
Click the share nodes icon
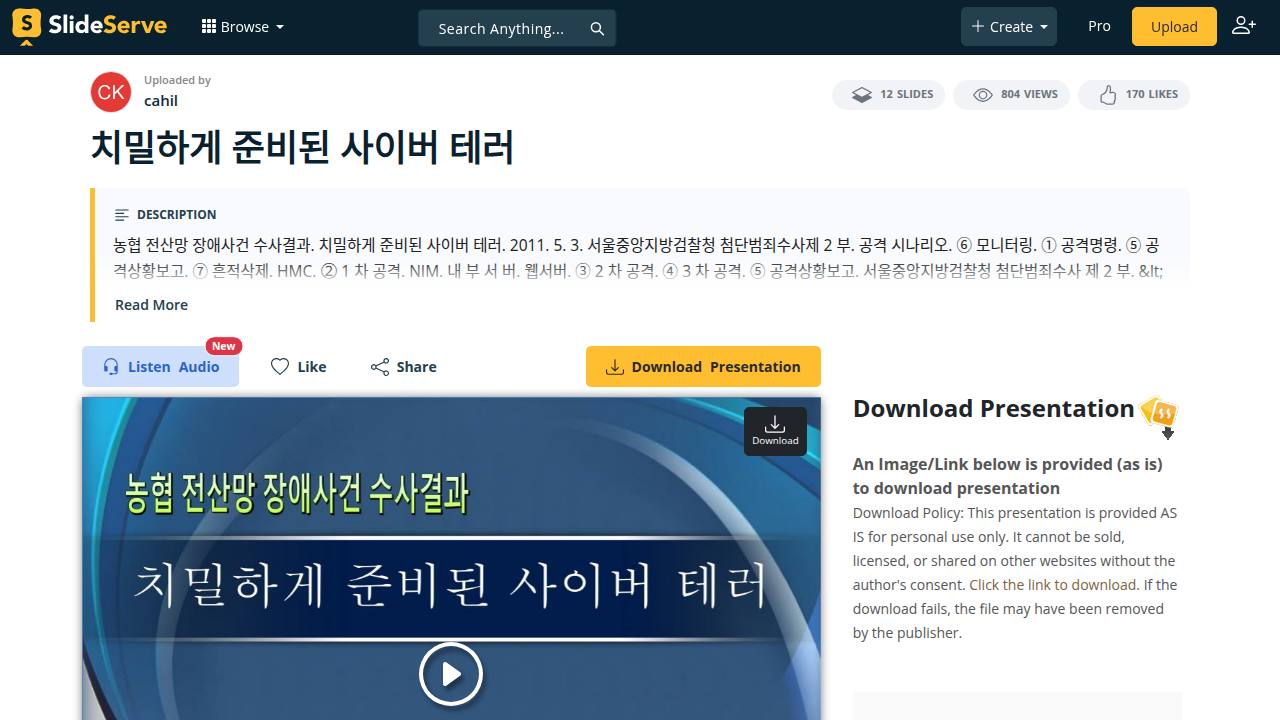coord(380,367)
